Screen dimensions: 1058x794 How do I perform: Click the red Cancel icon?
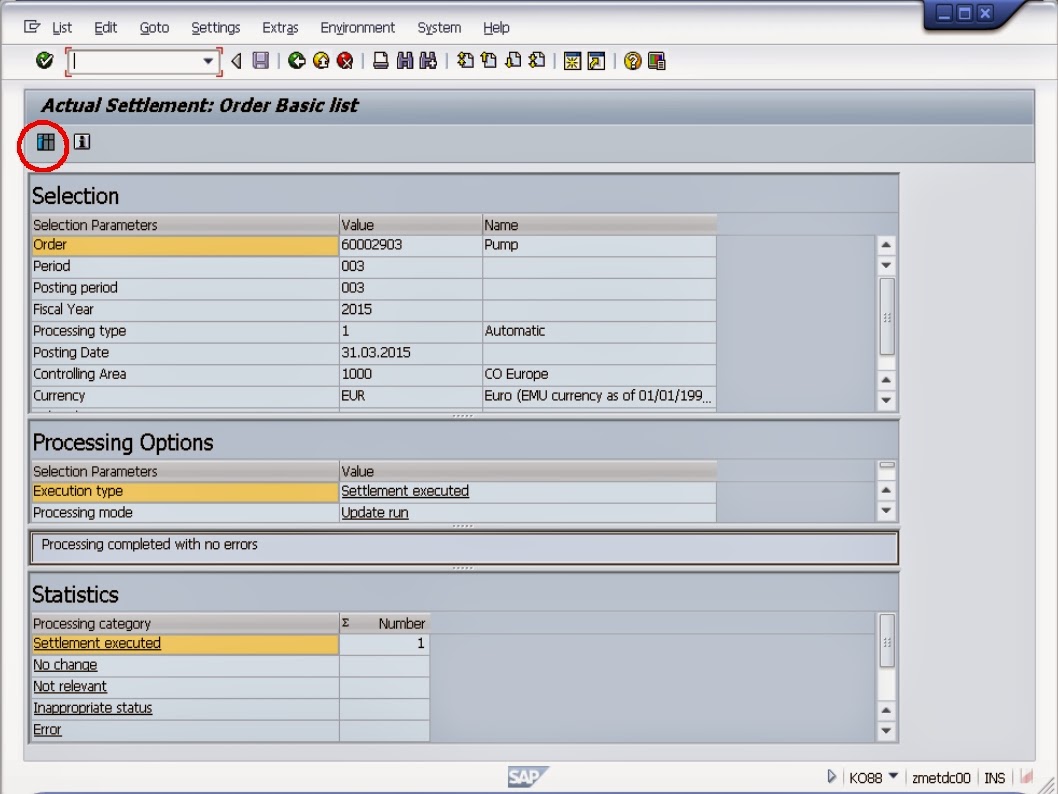pos(345,61)
